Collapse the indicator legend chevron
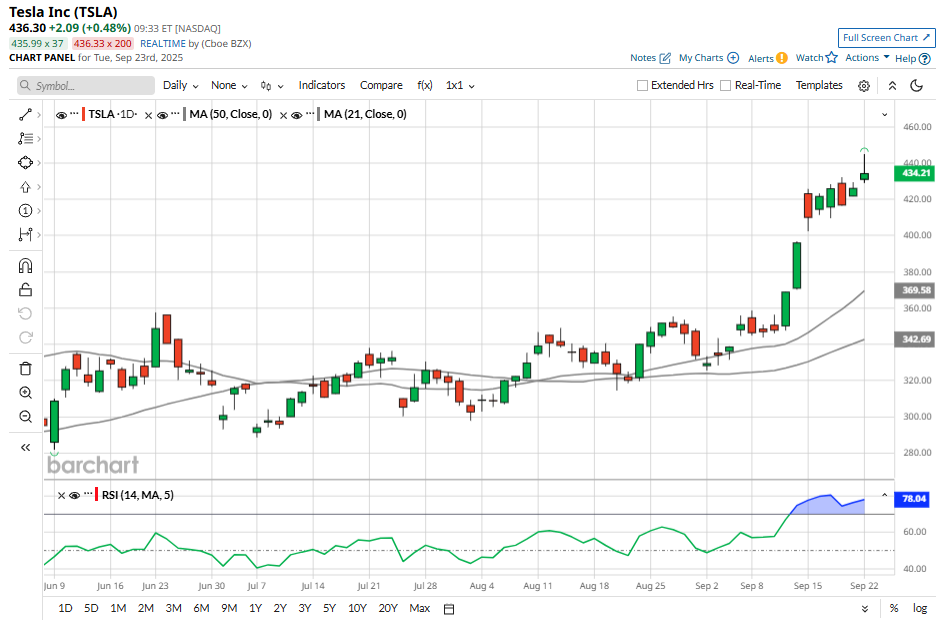The image size is (947, 636). tap(884, 114)
